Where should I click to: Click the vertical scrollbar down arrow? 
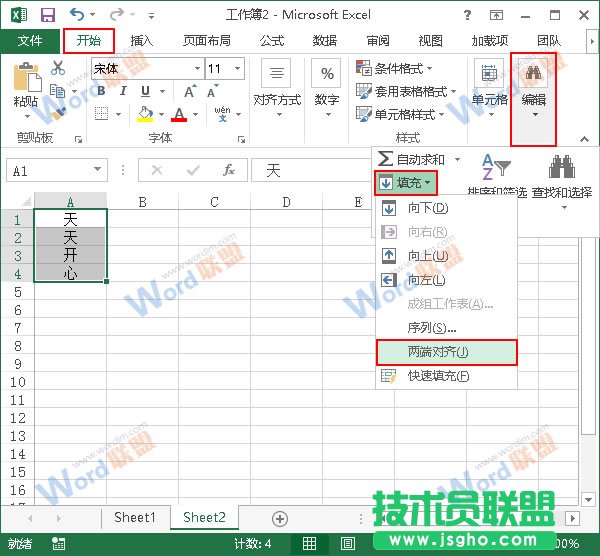(x=588, y=499)
